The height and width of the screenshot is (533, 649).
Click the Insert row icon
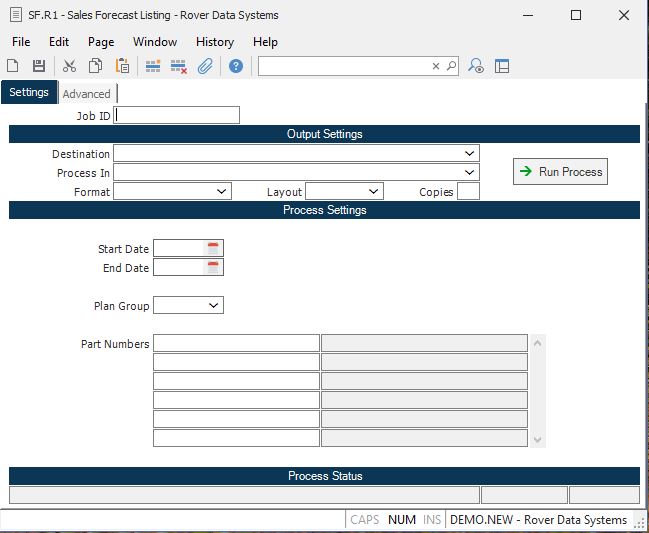pos(153,66)
